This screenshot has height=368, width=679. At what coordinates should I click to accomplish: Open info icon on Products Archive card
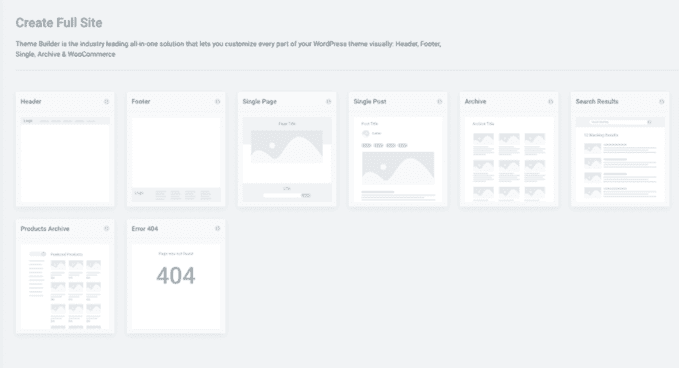(x=107, y=229)
